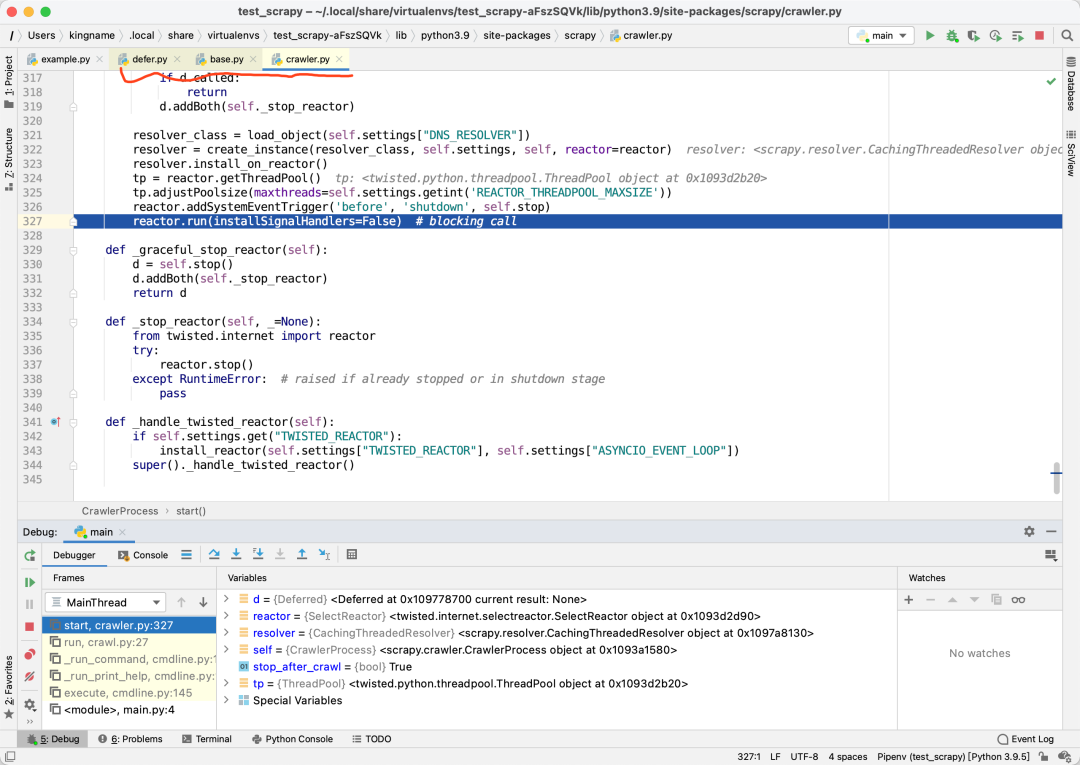This screenshot has height=765, width=1080.
Task: Open the main run configuration dropdown
Action: coord(882,36)
